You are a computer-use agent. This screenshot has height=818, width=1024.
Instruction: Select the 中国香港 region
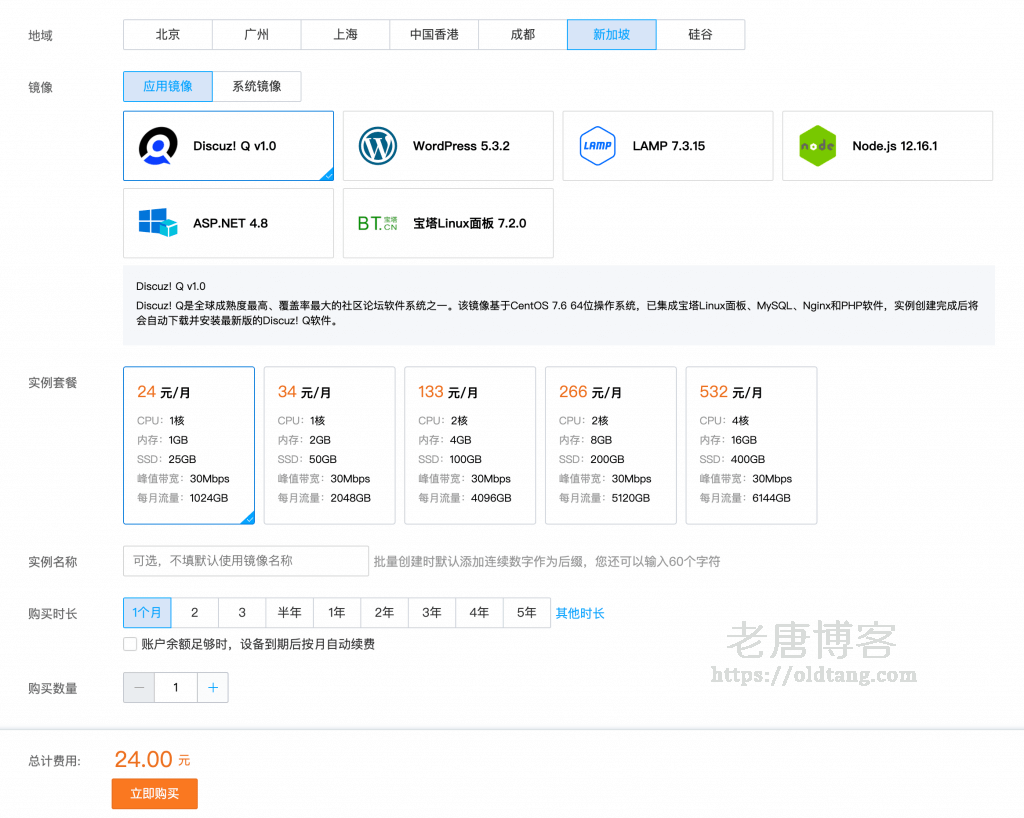[434, 34]
